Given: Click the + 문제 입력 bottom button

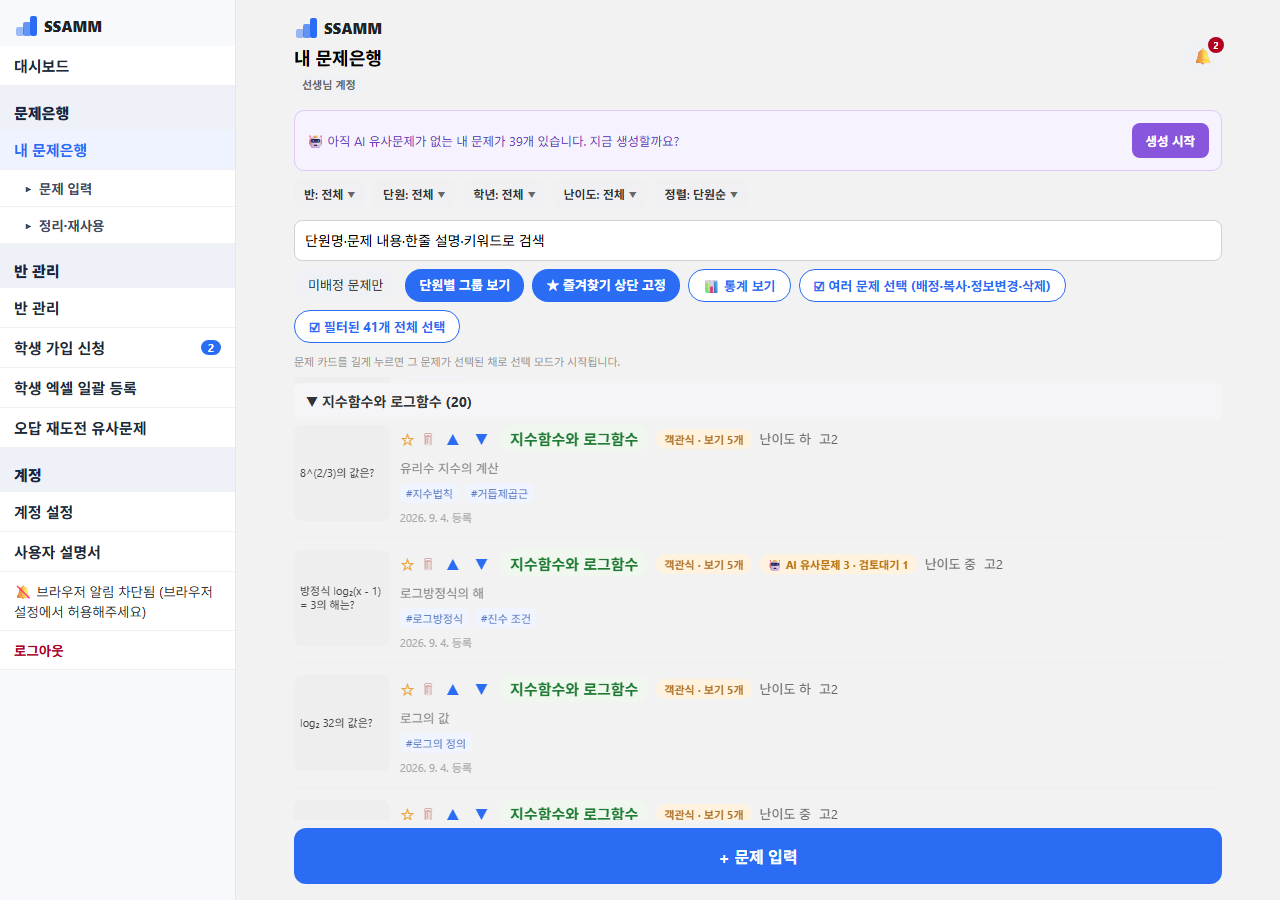Looking at the screenshot, I should 758,856.
